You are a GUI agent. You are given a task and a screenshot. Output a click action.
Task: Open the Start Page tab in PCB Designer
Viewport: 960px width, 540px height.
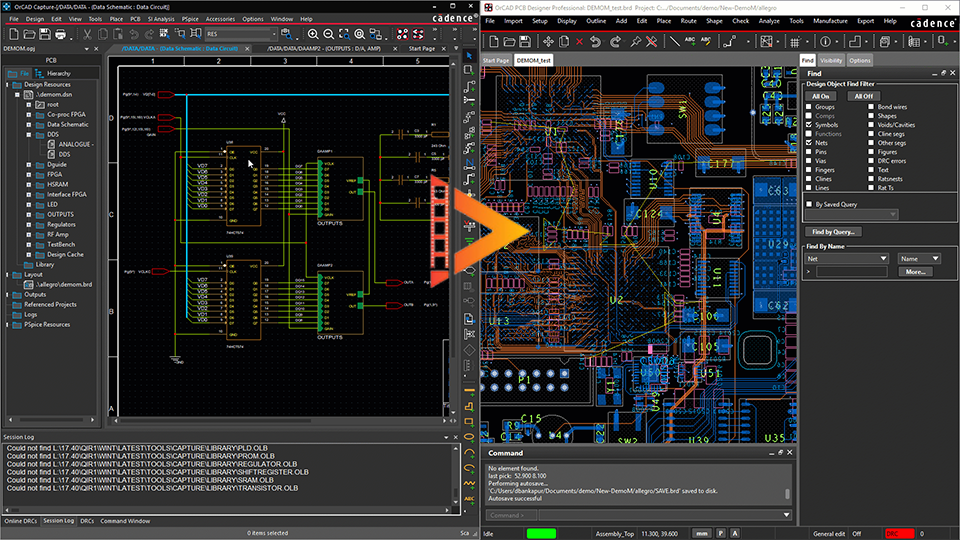[496, 61]
